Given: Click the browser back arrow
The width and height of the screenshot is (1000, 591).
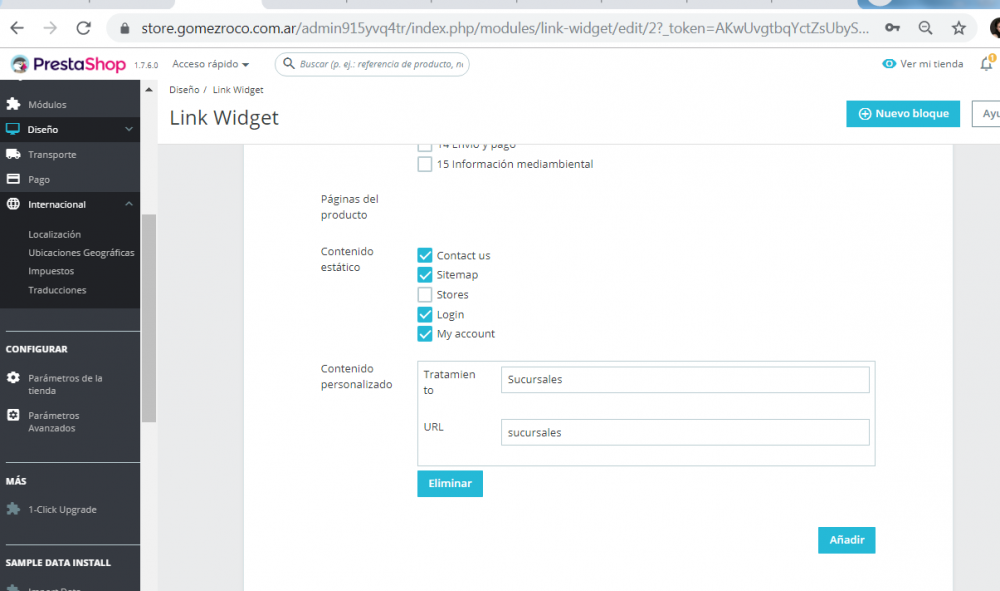Looking at the screenshot, I should click(17, 28).
